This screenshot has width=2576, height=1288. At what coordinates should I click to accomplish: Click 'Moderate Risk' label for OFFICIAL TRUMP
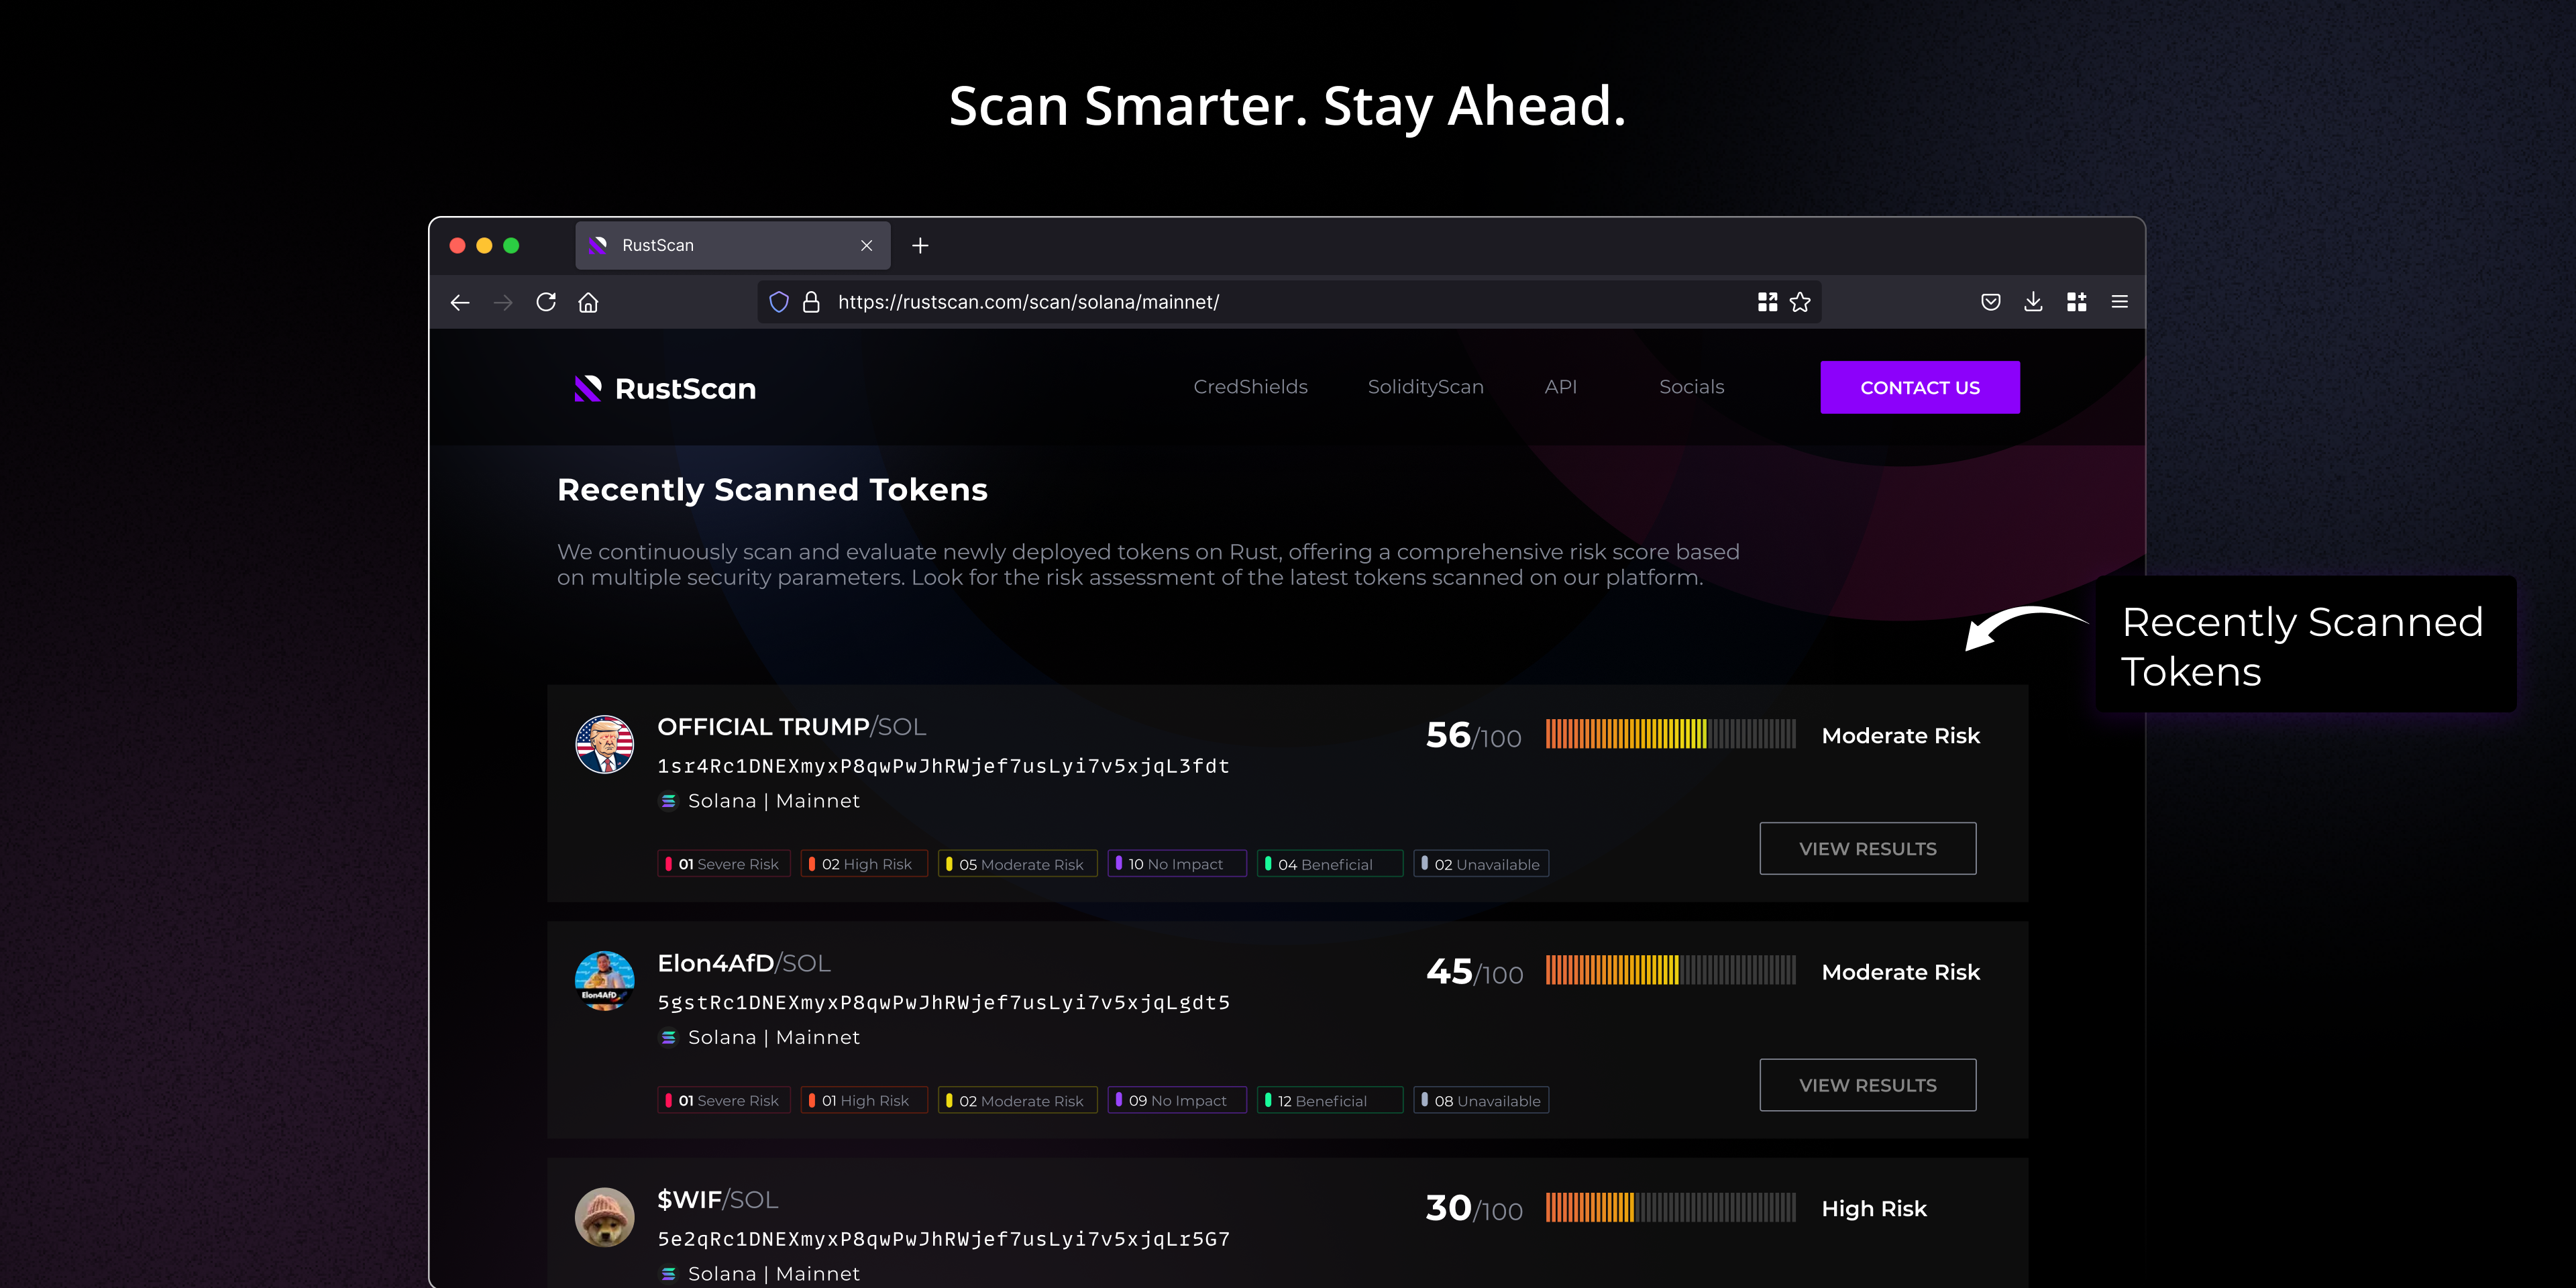tap(1900, 736)
